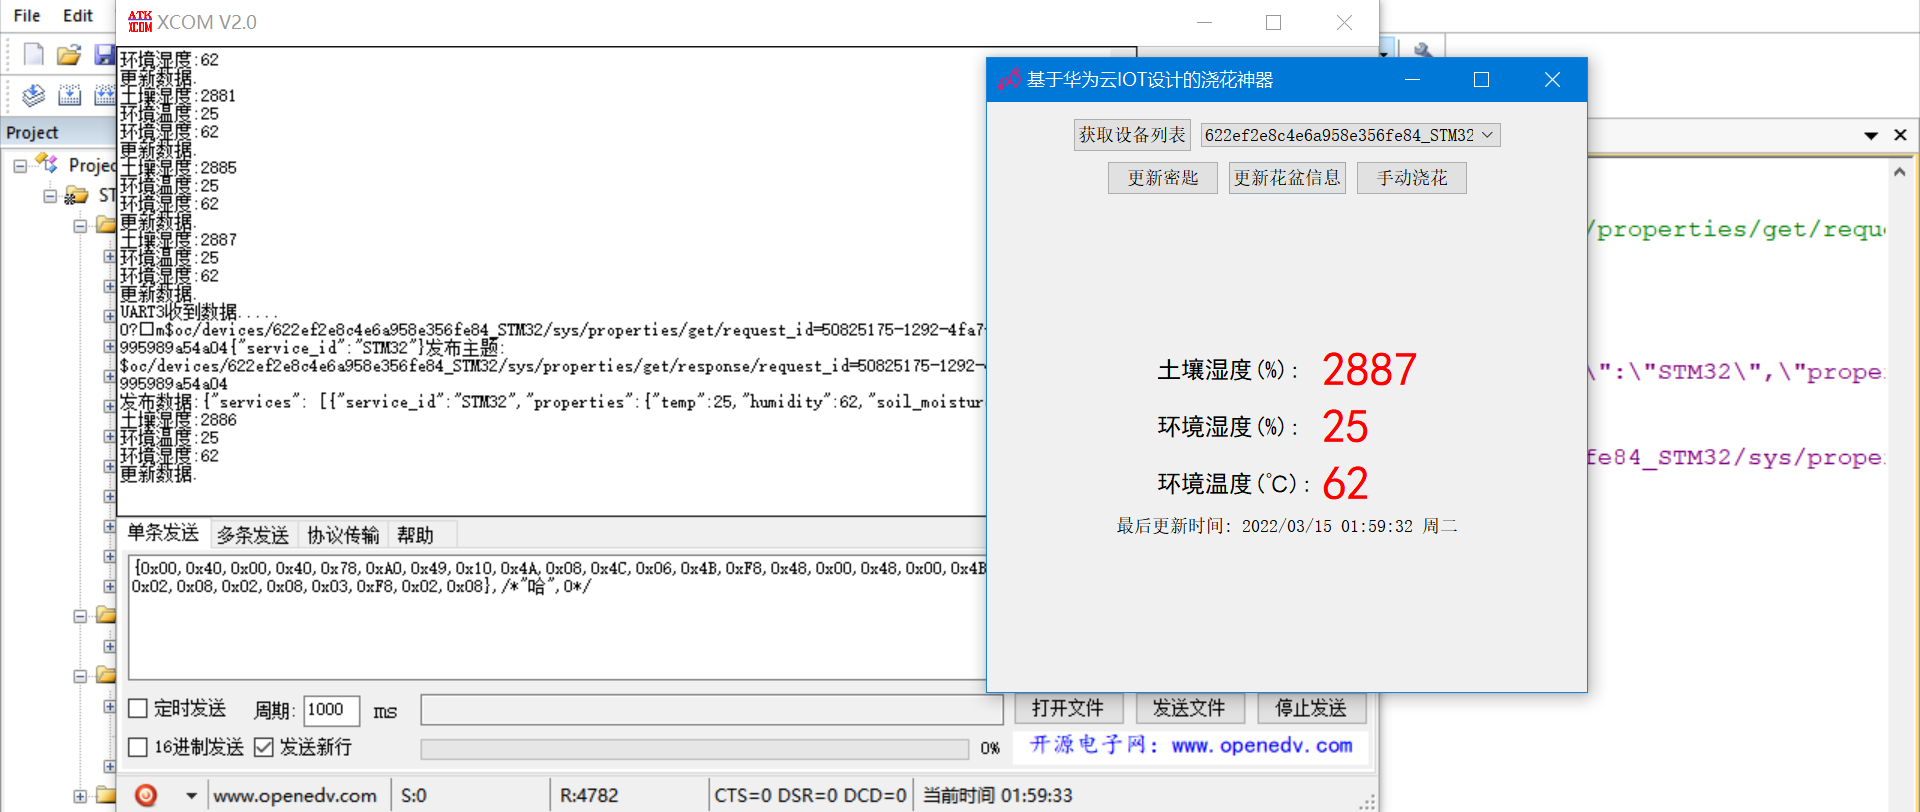The width and height of the screenshot is (1920, 812).
Task: Expand the bottom-most folder node in Project tree
Action: pyautogui.click(x=80, y=796)
